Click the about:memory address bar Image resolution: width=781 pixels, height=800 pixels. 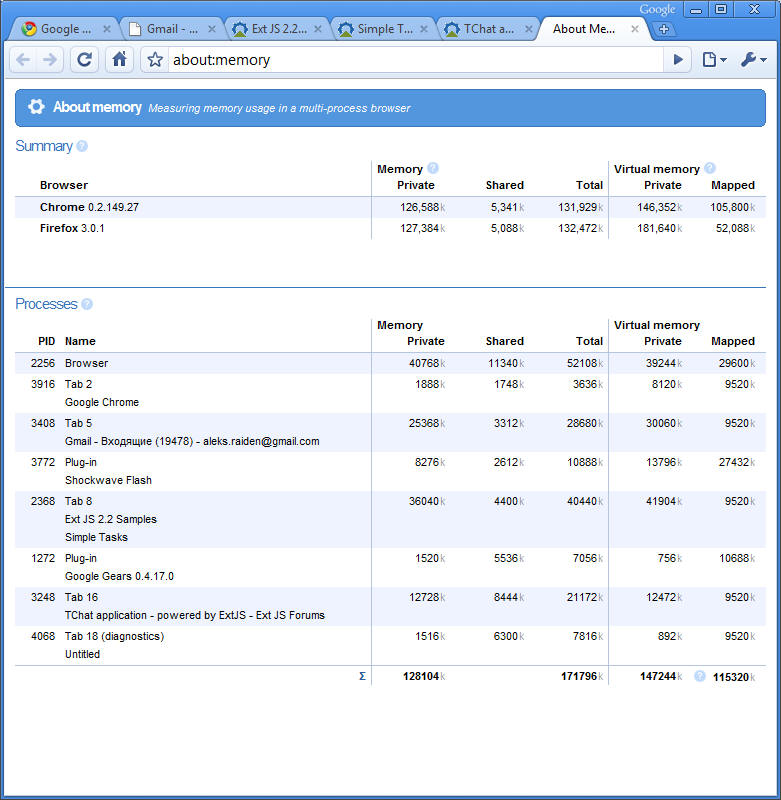coord(415,60)
